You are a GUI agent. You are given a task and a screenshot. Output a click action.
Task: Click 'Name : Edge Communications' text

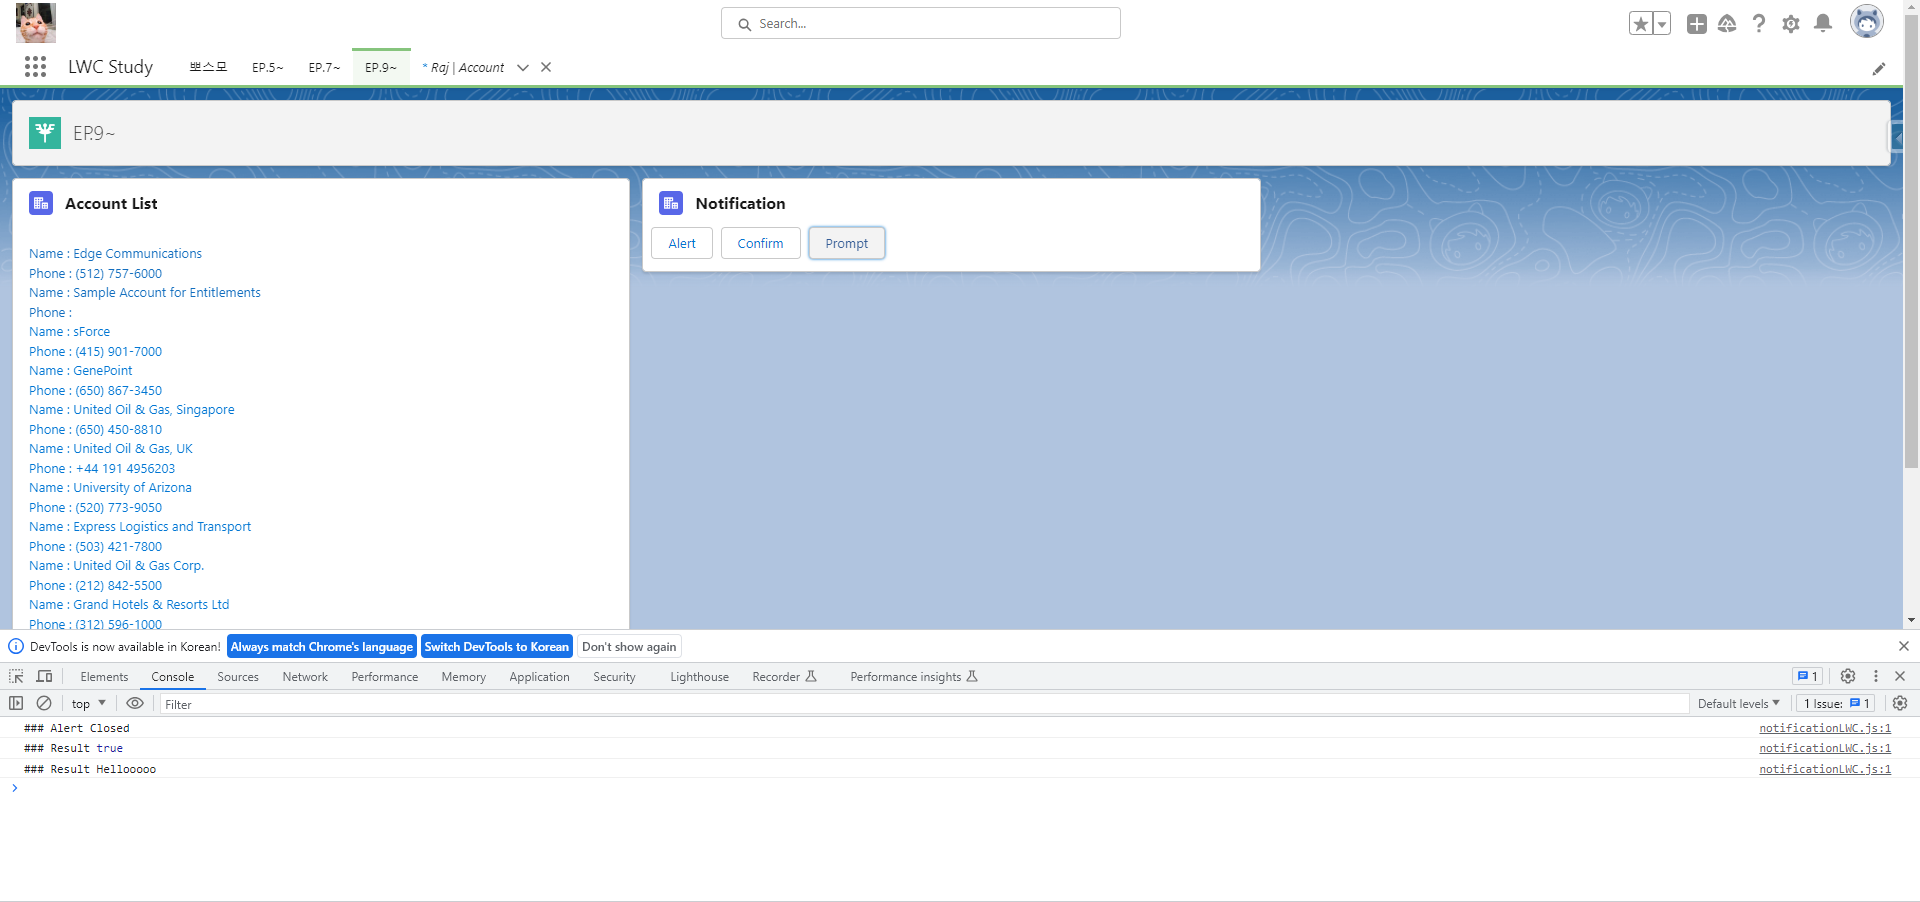click(115, 254)
